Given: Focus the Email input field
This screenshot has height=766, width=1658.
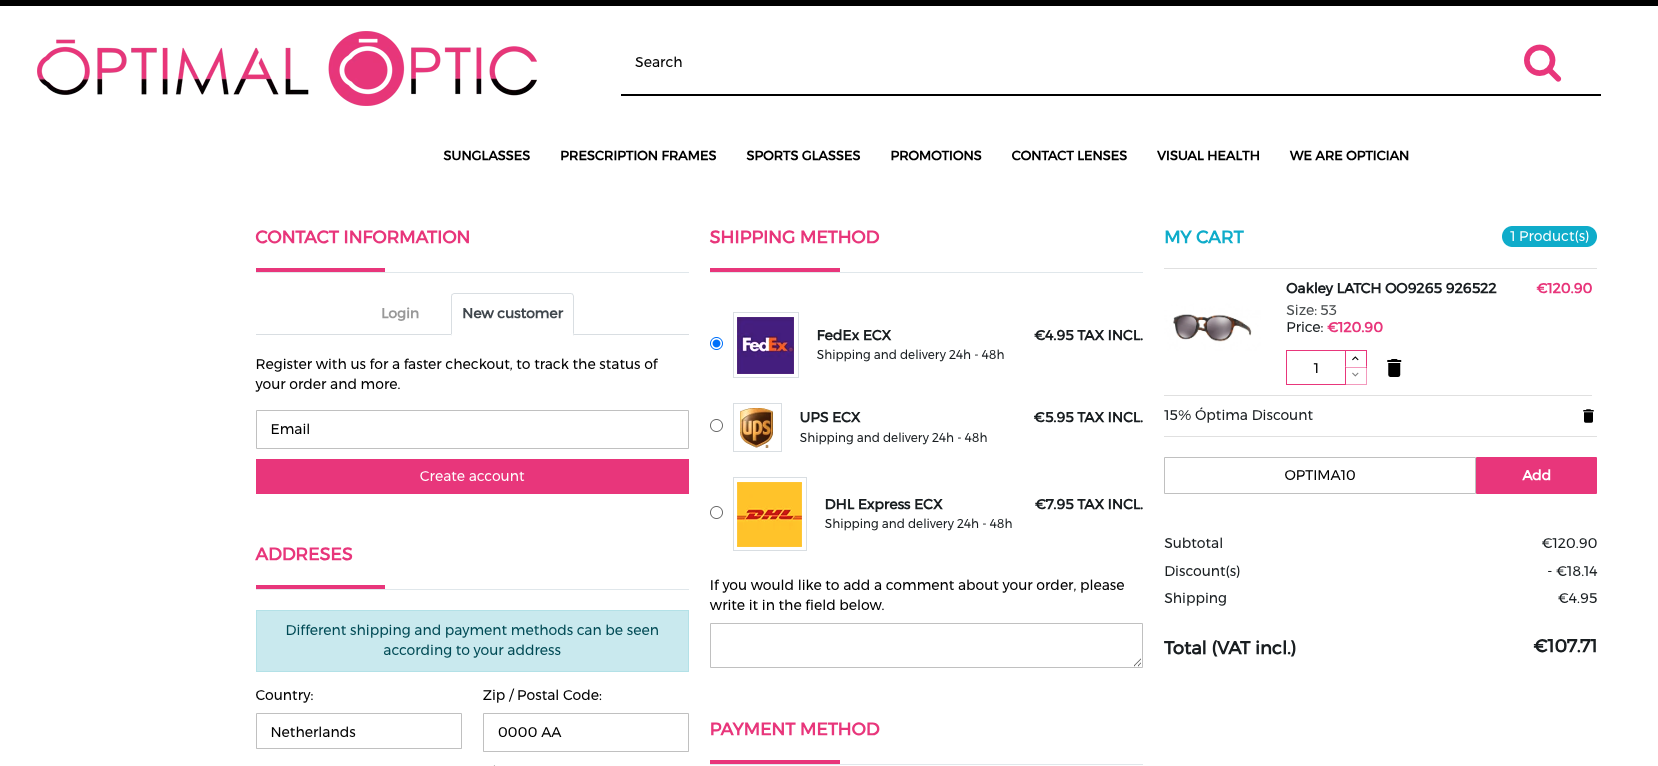Looking at the screenshot, I should point(471,429).
